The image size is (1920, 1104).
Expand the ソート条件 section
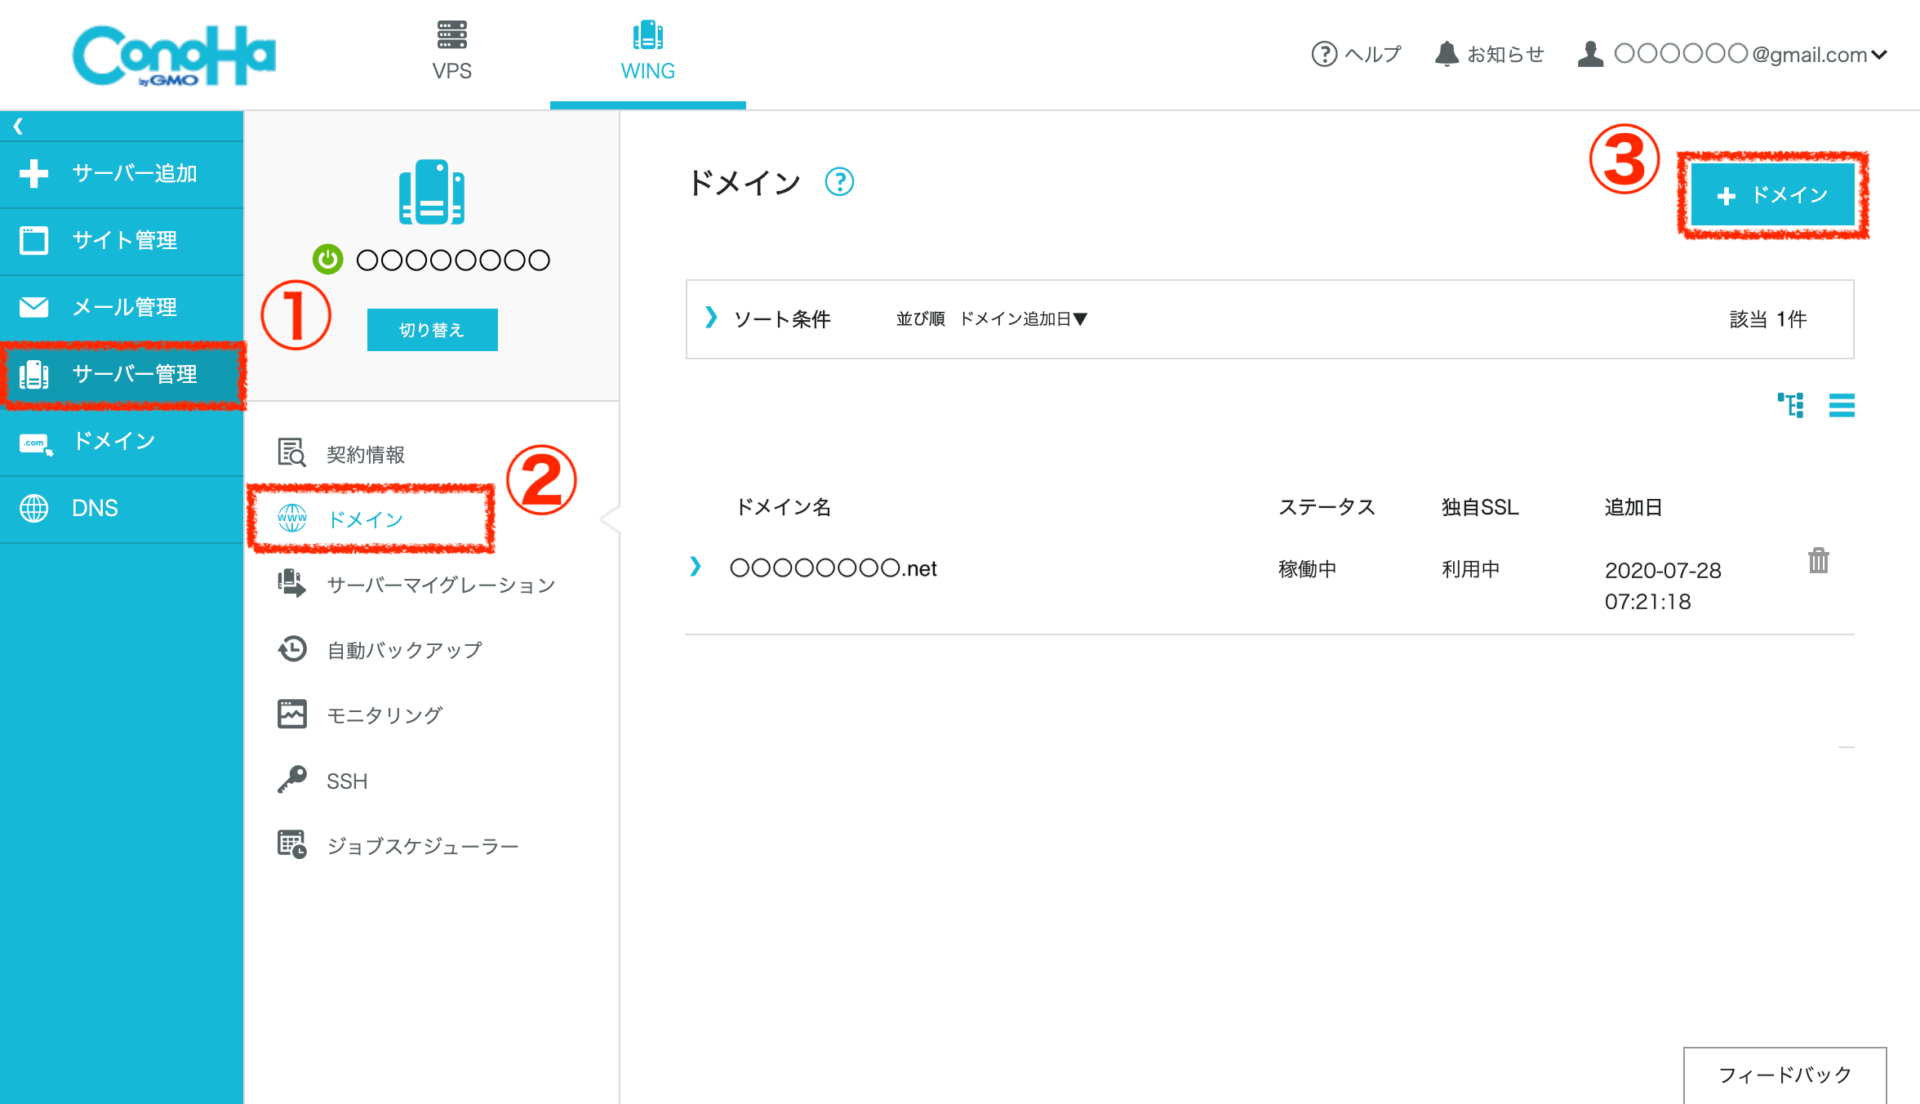coord(712,318)
